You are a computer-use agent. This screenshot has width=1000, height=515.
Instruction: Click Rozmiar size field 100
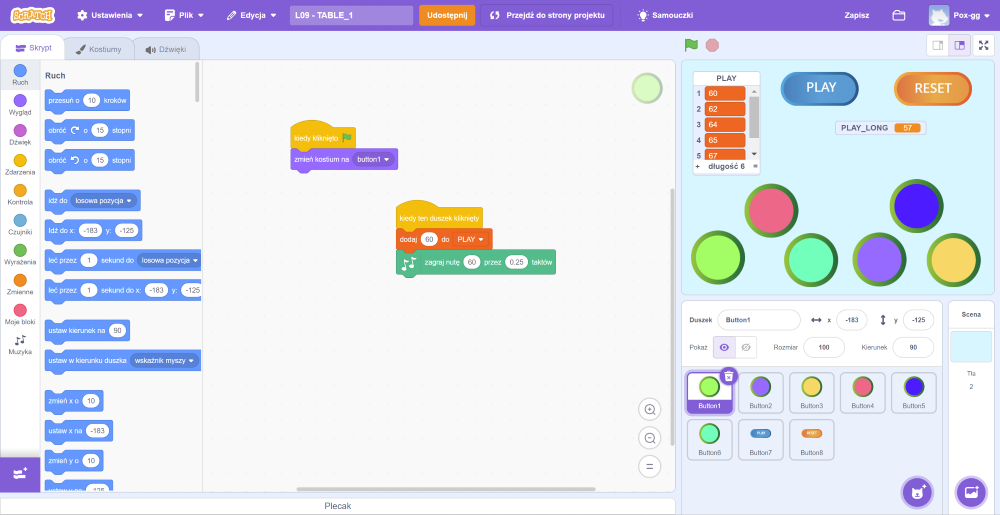823,347
